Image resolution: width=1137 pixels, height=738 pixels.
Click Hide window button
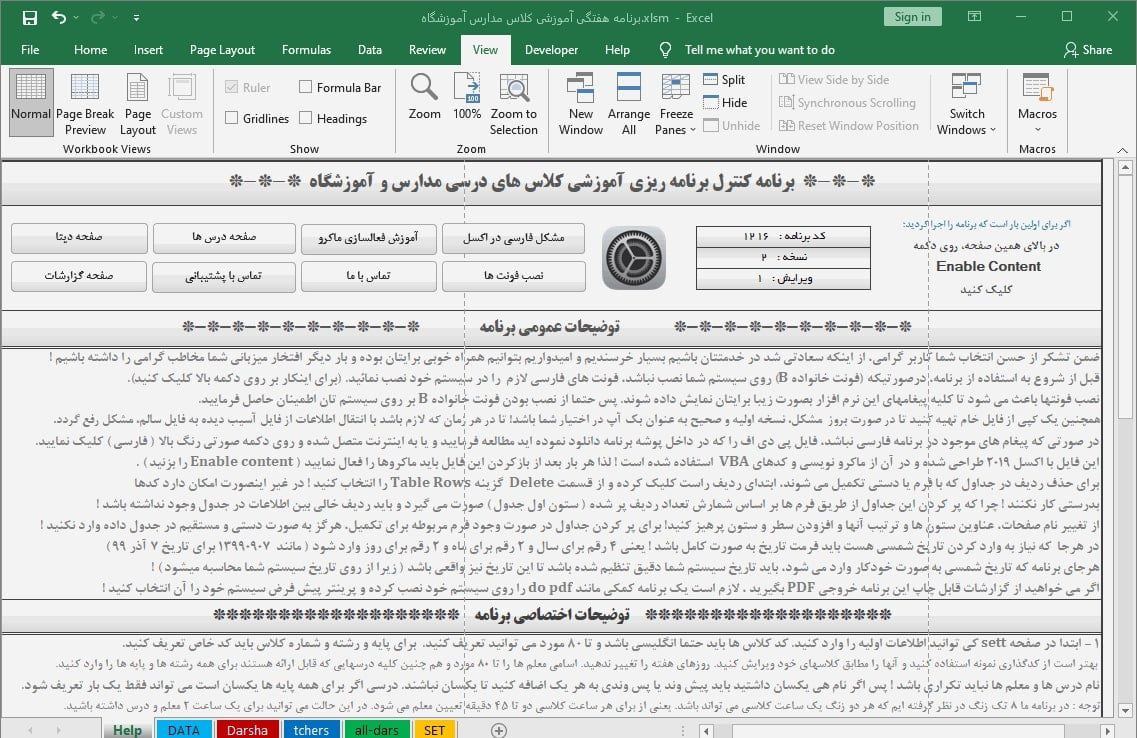[x=725, y=103]
